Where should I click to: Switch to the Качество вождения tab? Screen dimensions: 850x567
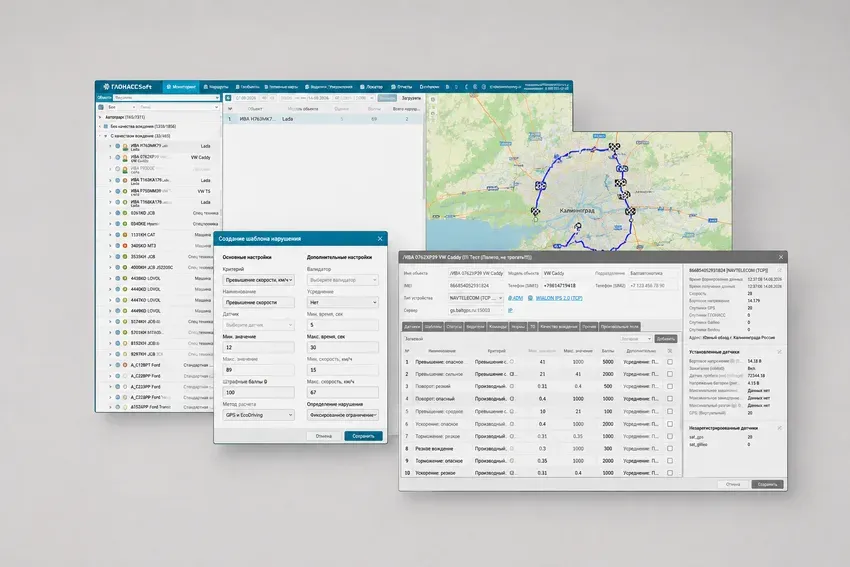[x=559, y=326]
